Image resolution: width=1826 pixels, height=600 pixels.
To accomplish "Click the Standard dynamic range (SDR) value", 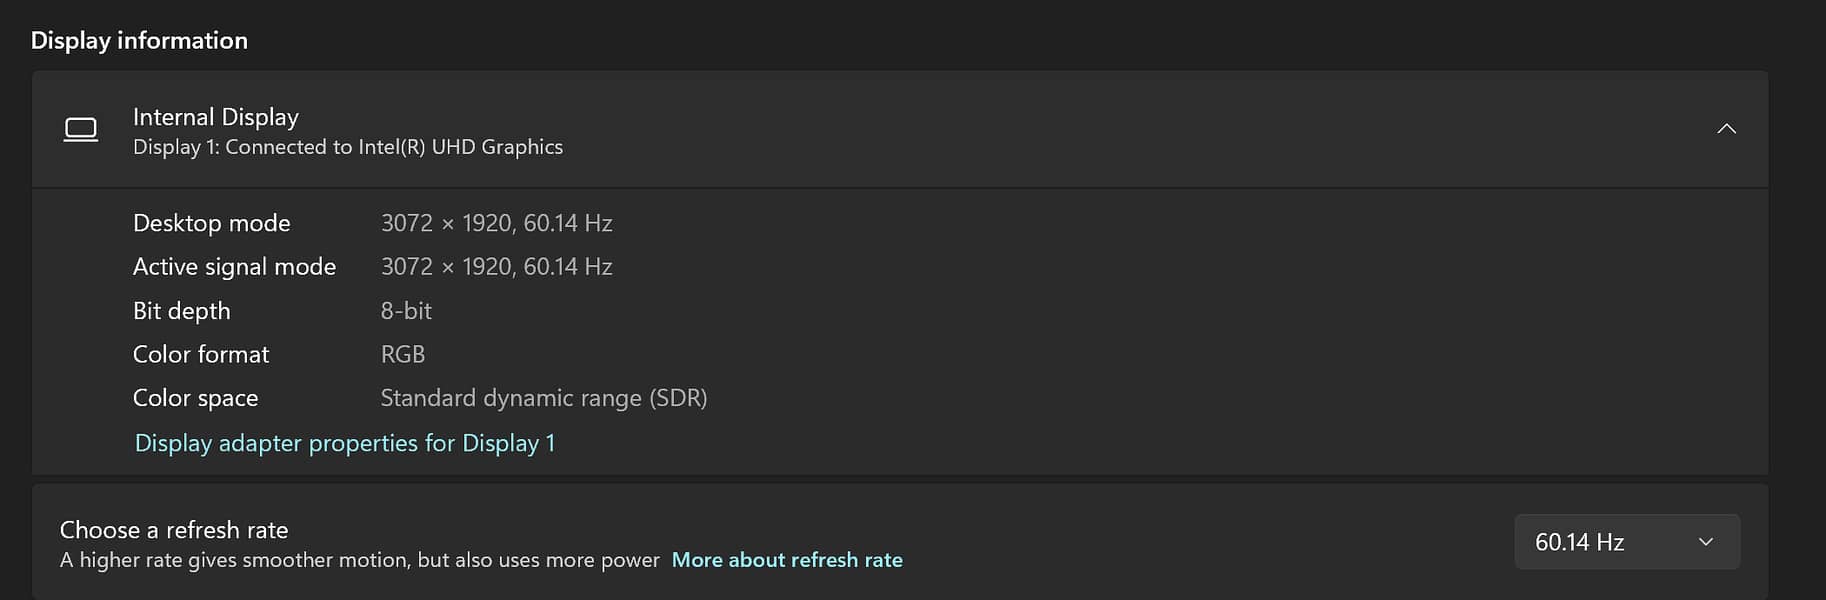I will pyautogui.click(x=544, y=398).
